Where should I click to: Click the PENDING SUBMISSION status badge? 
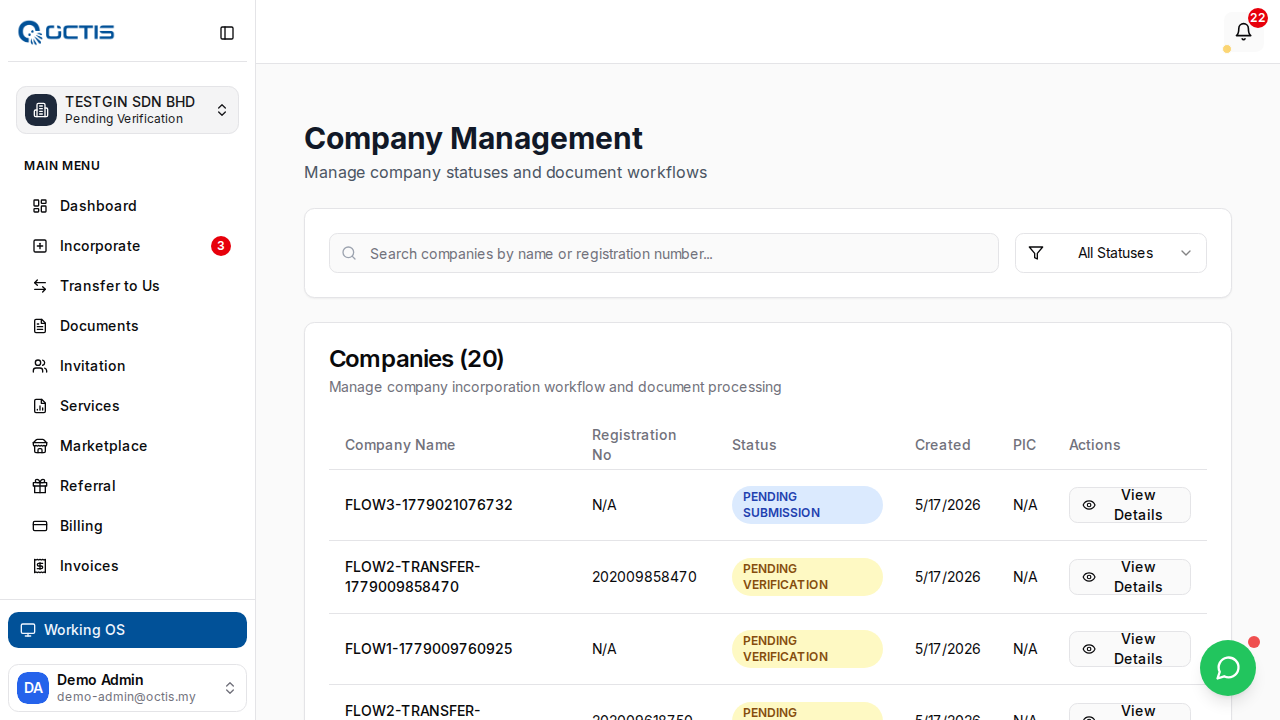pyautogui.click(x=807, y=505)
